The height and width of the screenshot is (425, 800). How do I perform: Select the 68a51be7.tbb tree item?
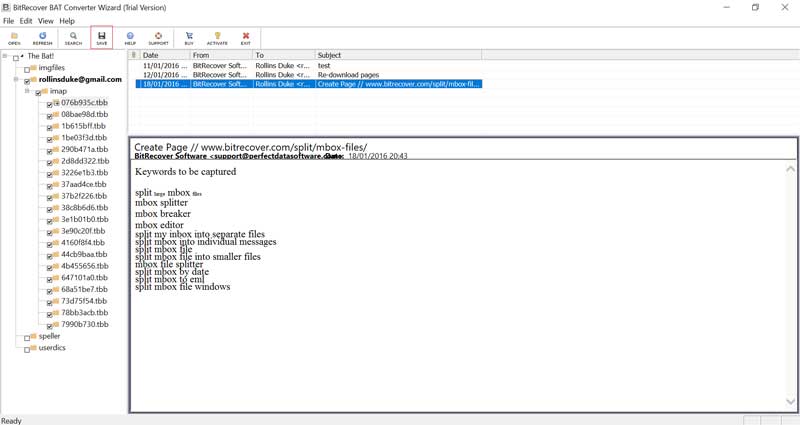(x=85, y=290)
